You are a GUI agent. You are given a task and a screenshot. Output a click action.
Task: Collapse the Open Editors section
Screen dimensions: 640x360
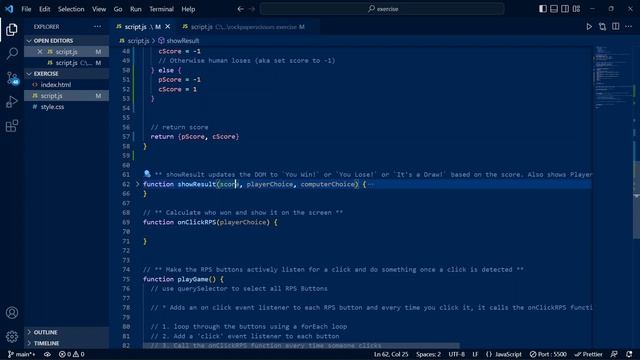[67, 41]
